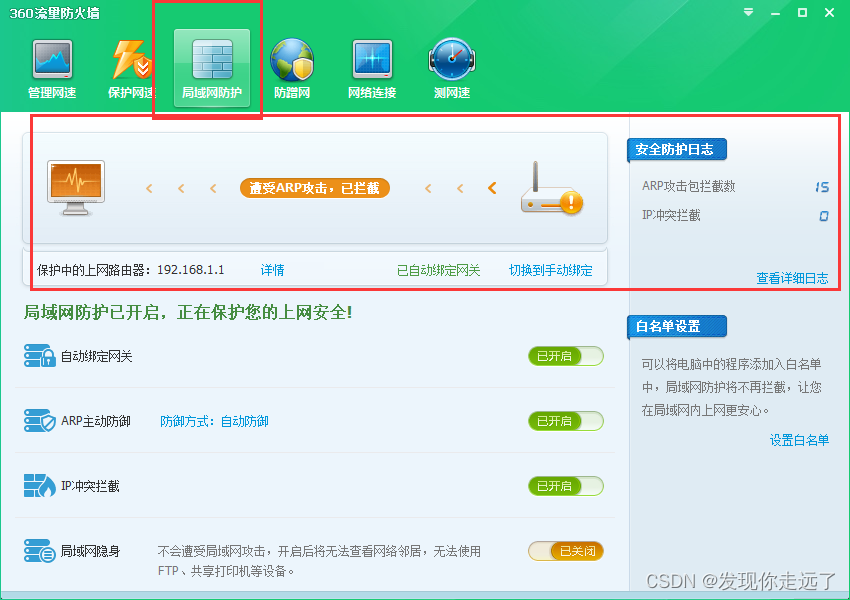The image size is (850, 600).
Task: Switch to the 网络连接 tab
Action: click(x=372, y=69)
